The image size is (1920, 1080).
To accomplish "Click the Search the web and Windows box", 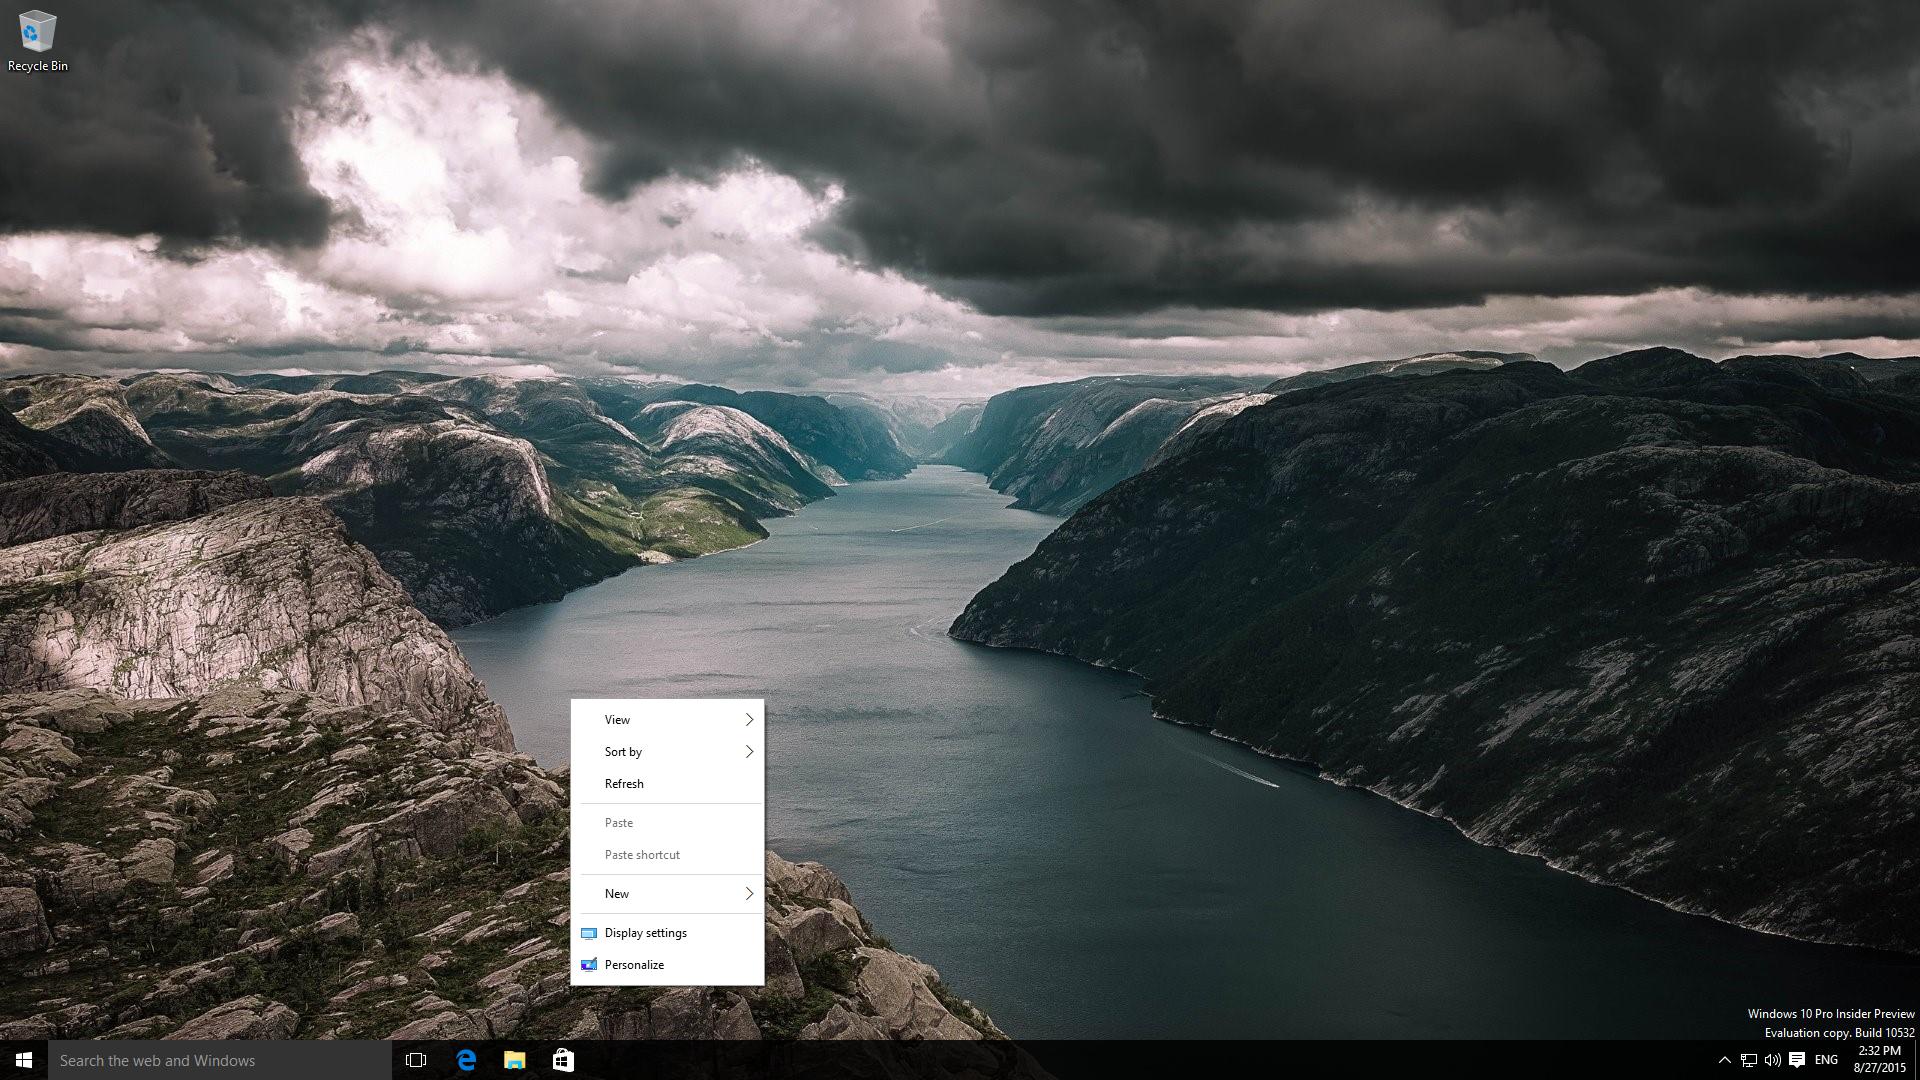I will pyautogui.click(x=220, y=1060).
